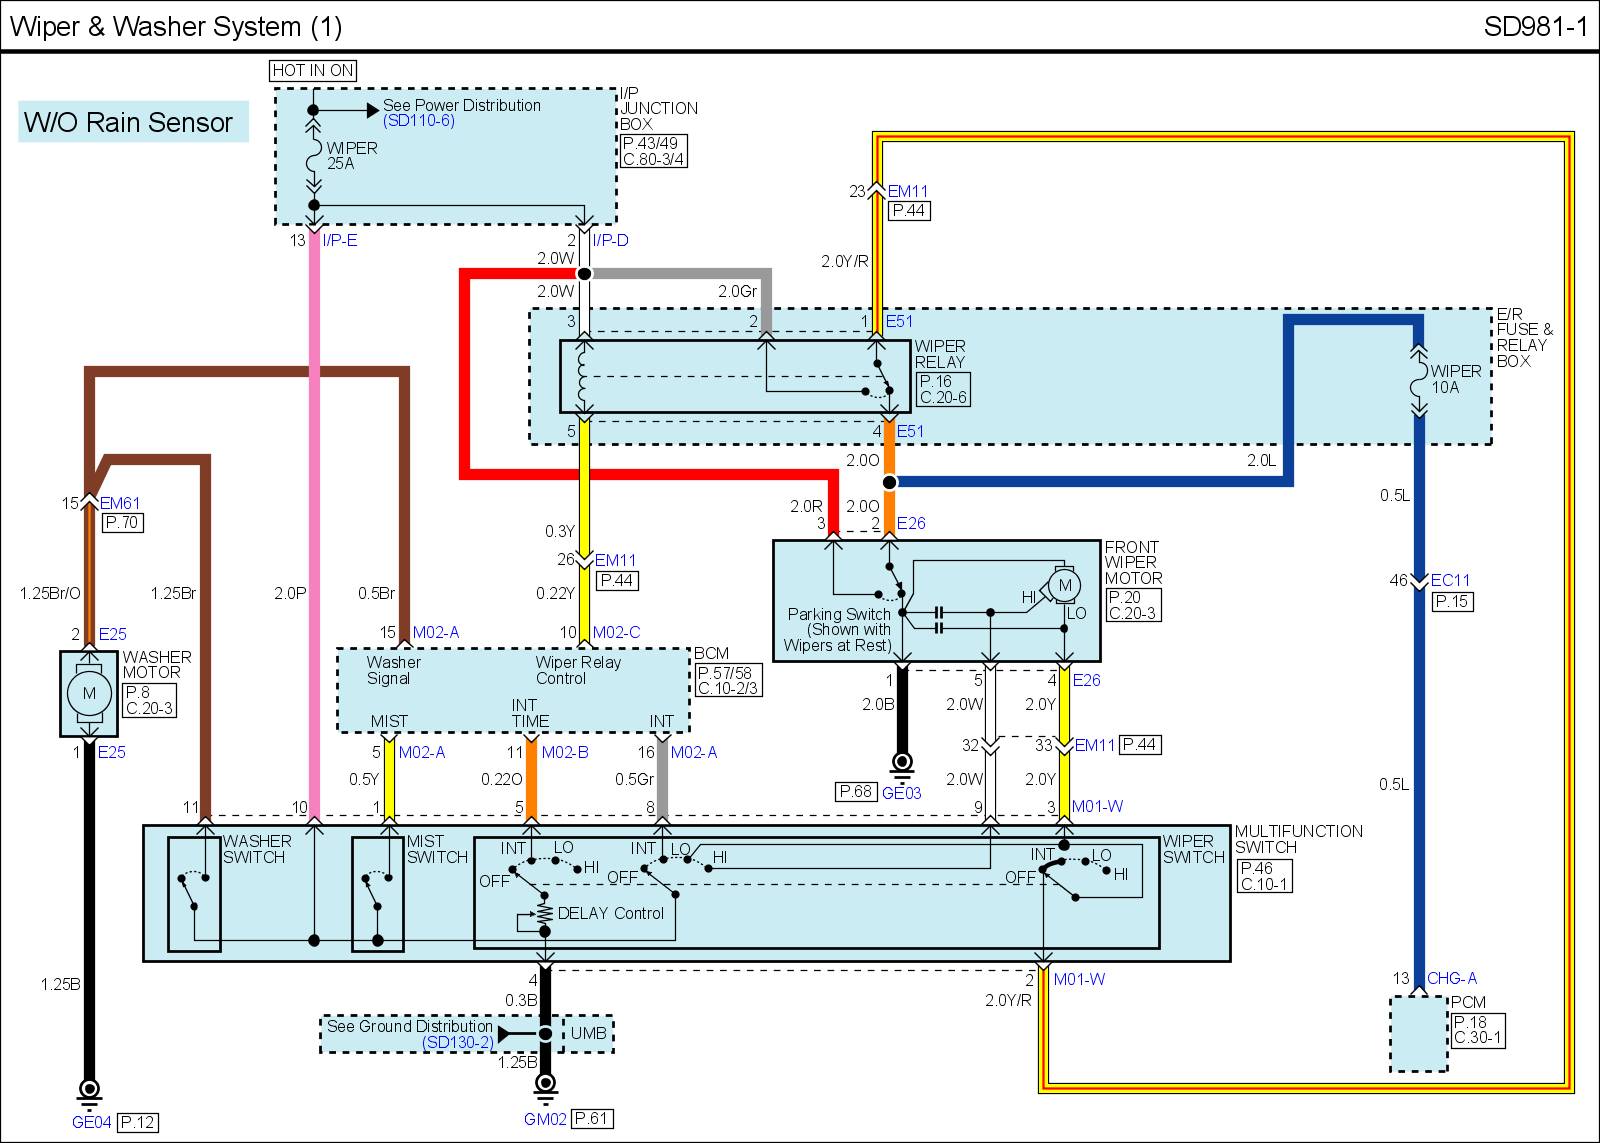Open multifunction switch reference P.46 C.10-1
This screenshot has width=1600, height=1143.
click(x=1265, y=877)
